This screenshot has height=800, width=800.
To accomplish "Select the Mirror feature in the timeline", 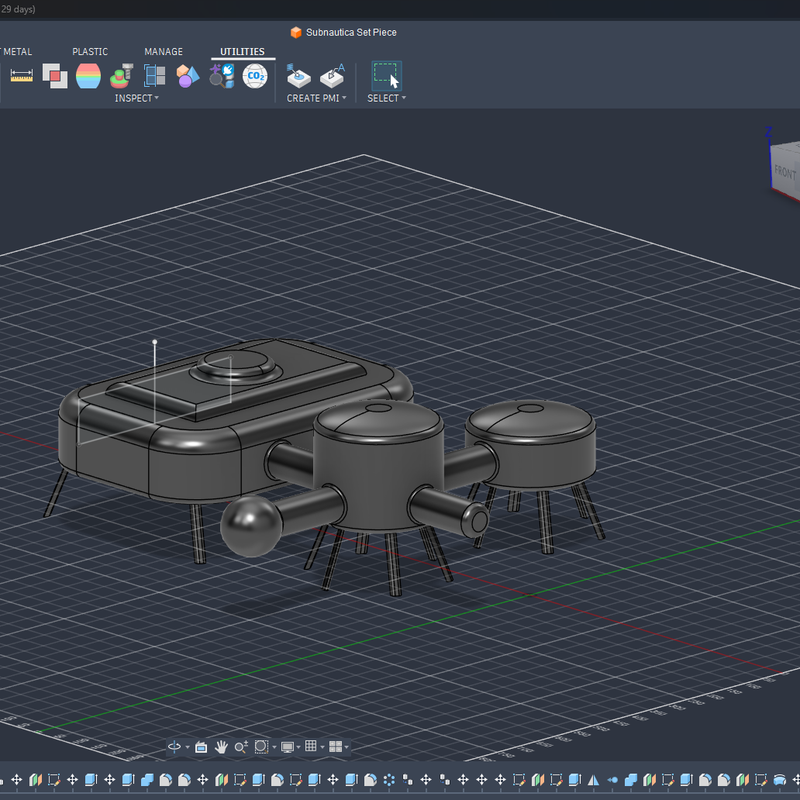I will pos(593,780).
